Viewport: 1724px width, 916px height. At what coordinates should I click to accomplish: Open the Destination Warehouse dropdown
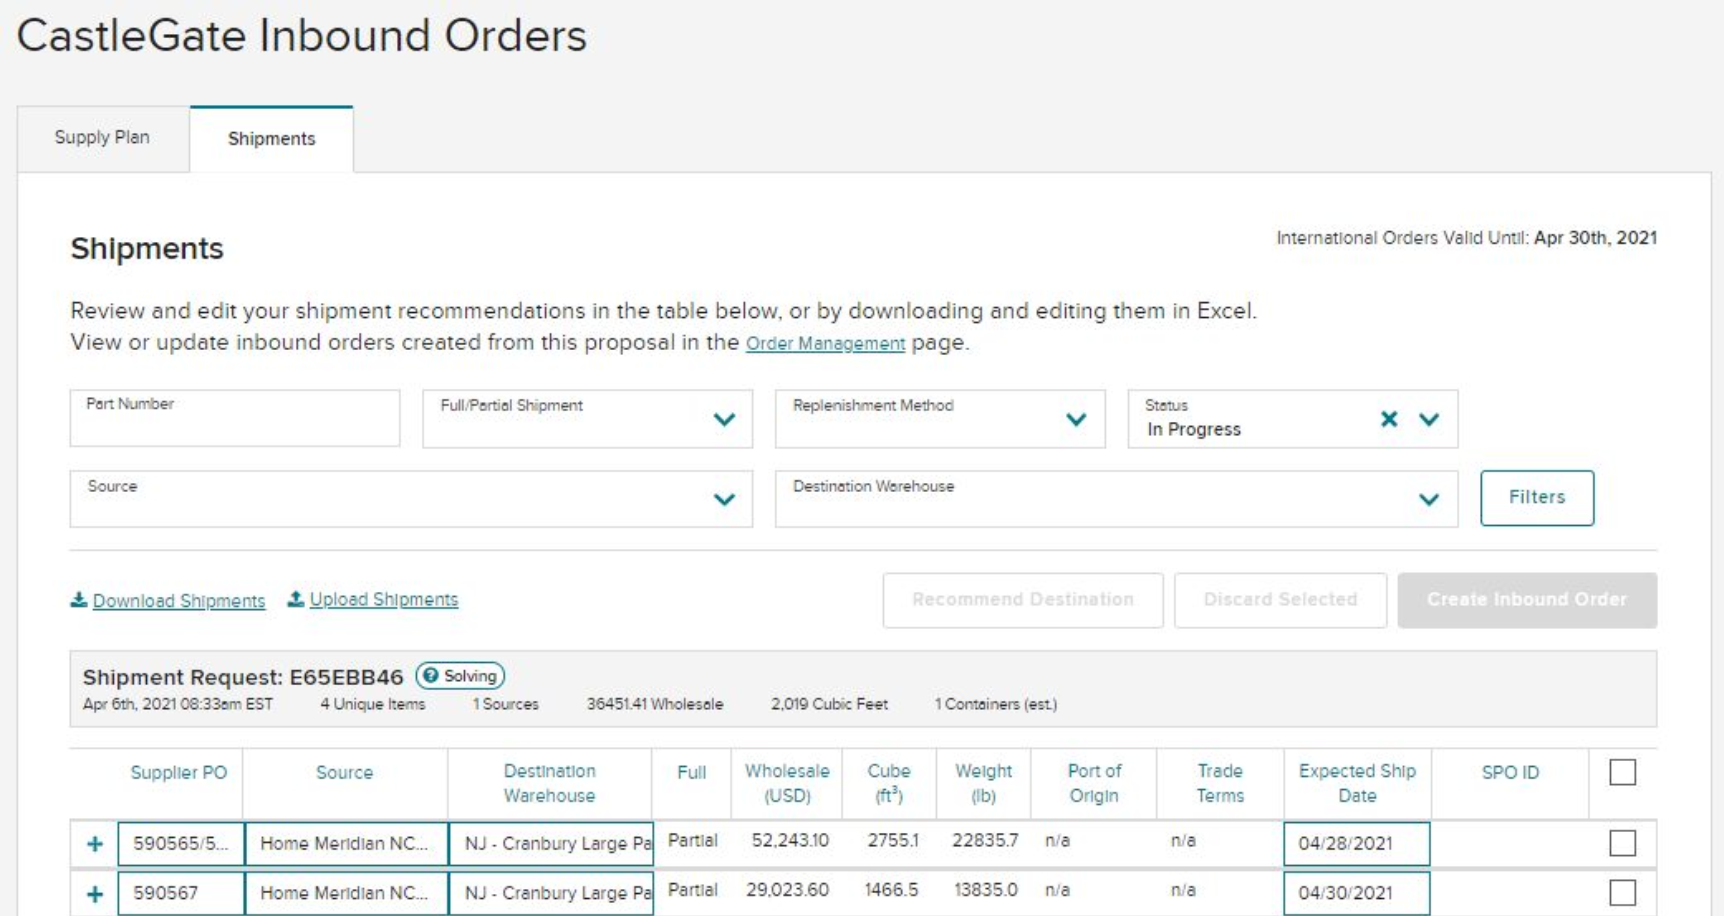coord(1116,499)
